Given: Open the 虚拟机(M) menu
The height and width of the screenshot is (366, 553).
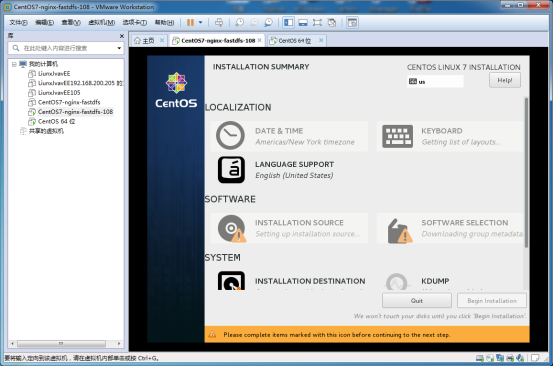Looking at the screenshot, I should pyautogui.click(x=102, y=23).
